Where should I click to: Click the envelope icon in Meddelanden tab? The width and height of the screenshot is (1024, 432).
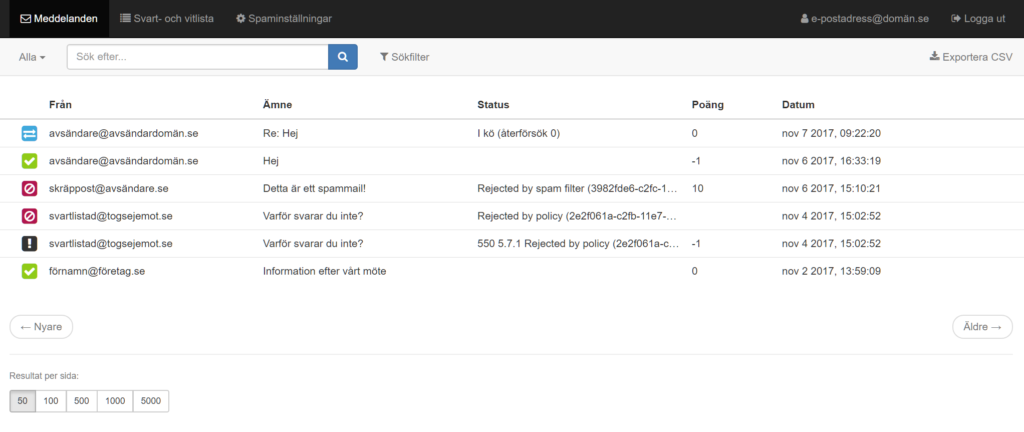pos(25,19)
